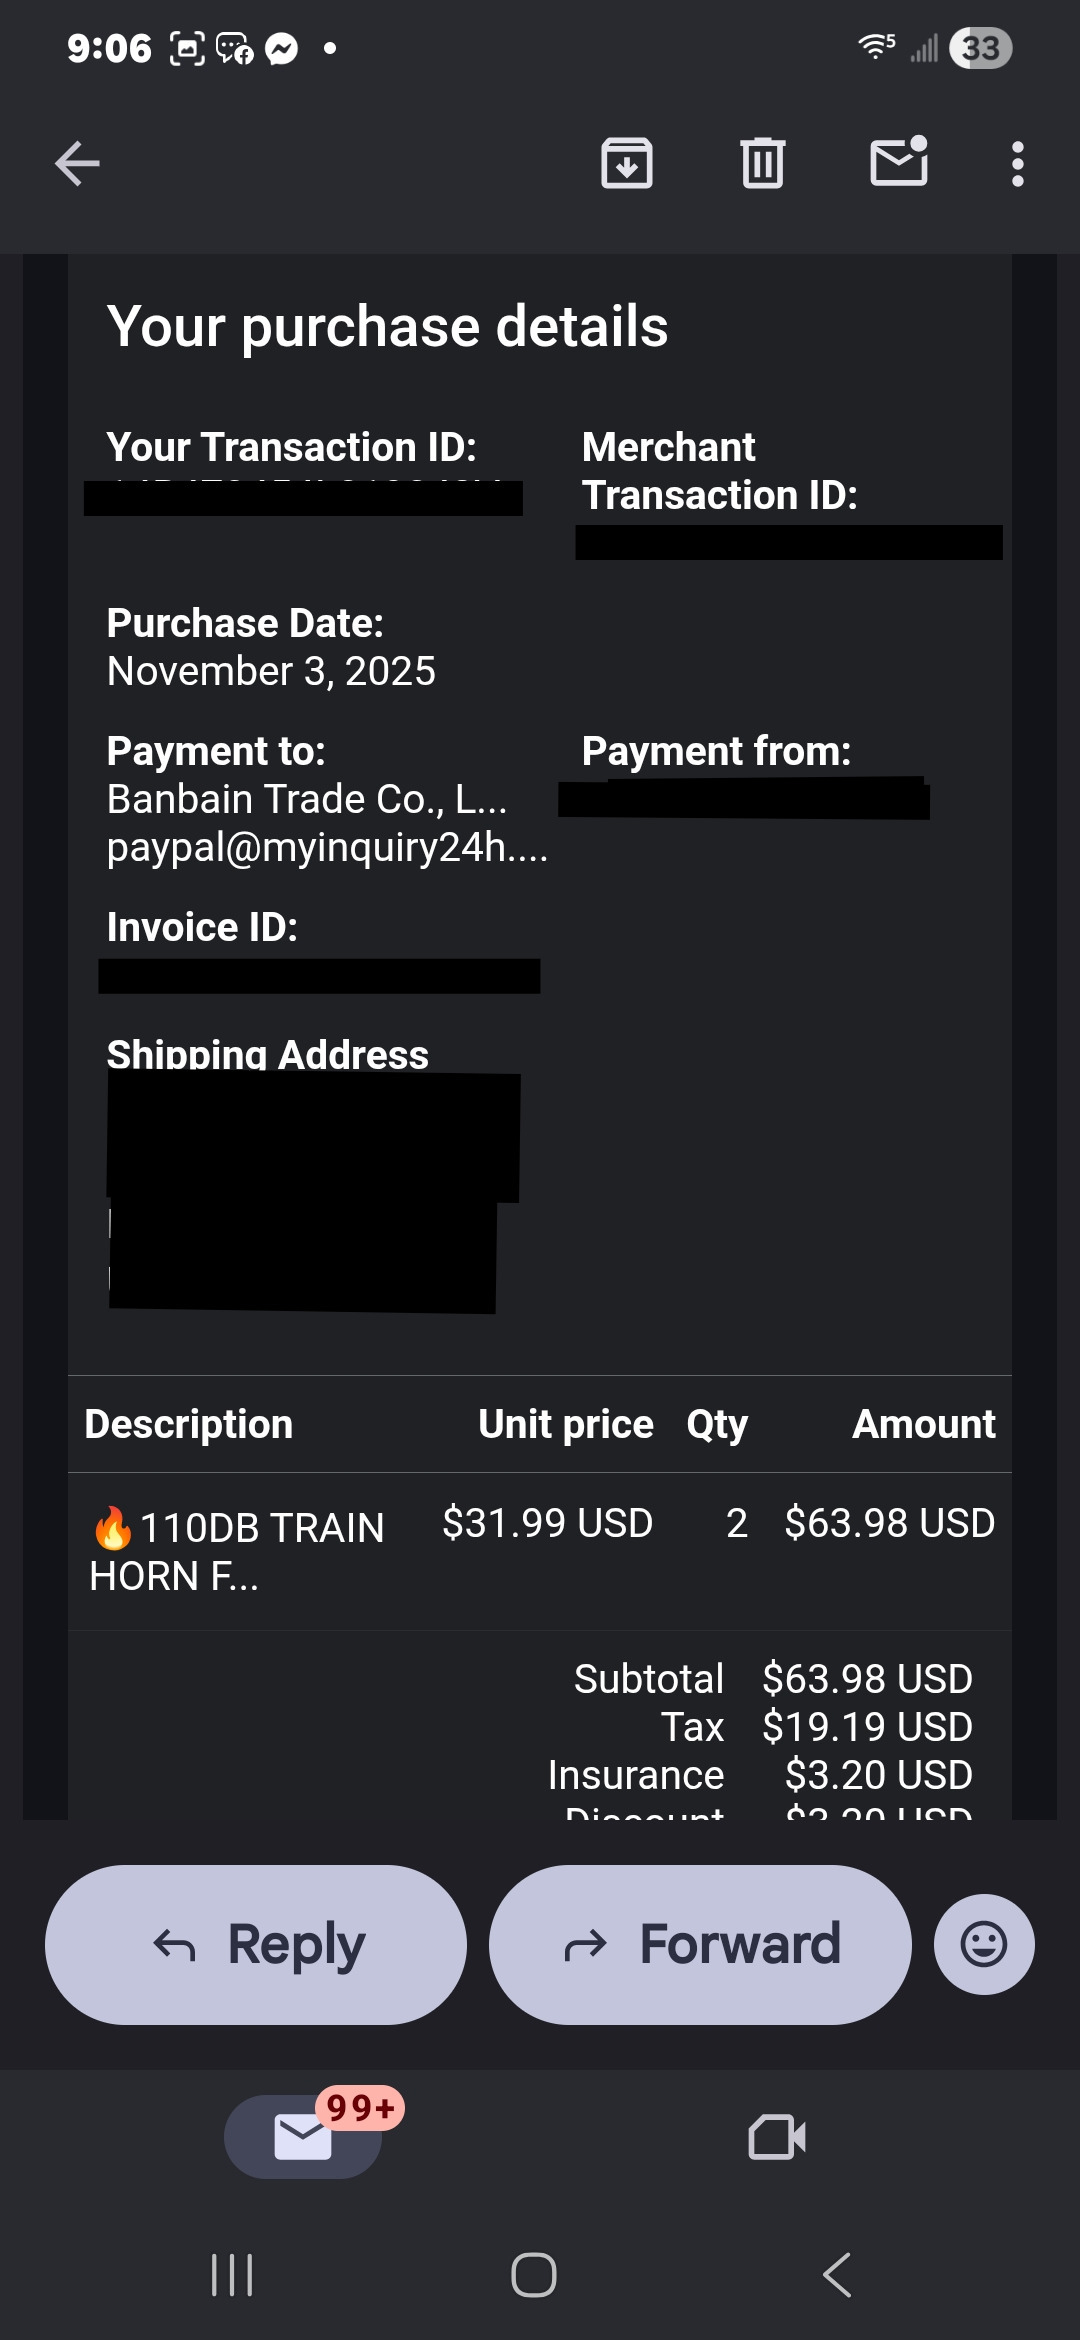Mark the email as unread
The width and height of the screenshot is (1080, 2340).
coord(899,163)
